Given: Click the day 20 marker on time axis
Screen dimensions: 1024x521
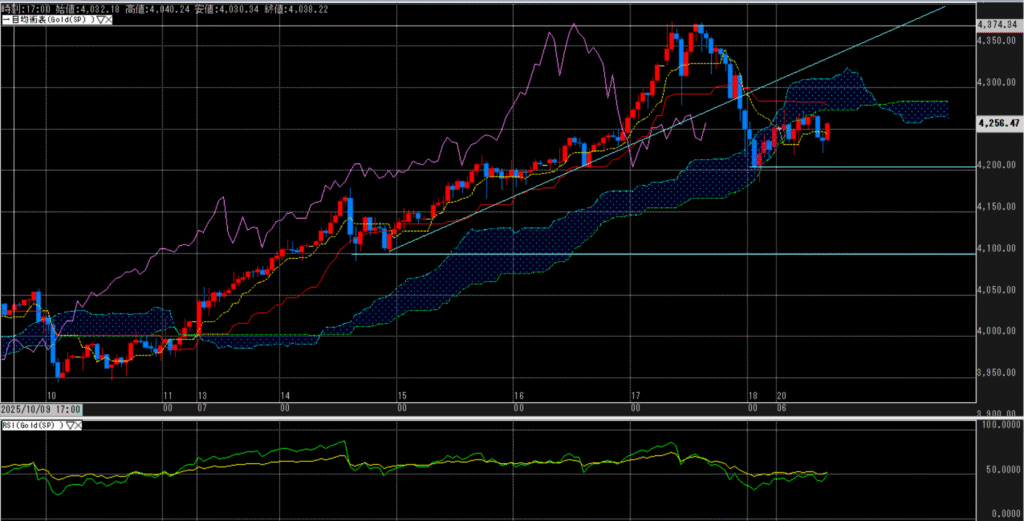Looking at the screenshot, I should 780,396.
